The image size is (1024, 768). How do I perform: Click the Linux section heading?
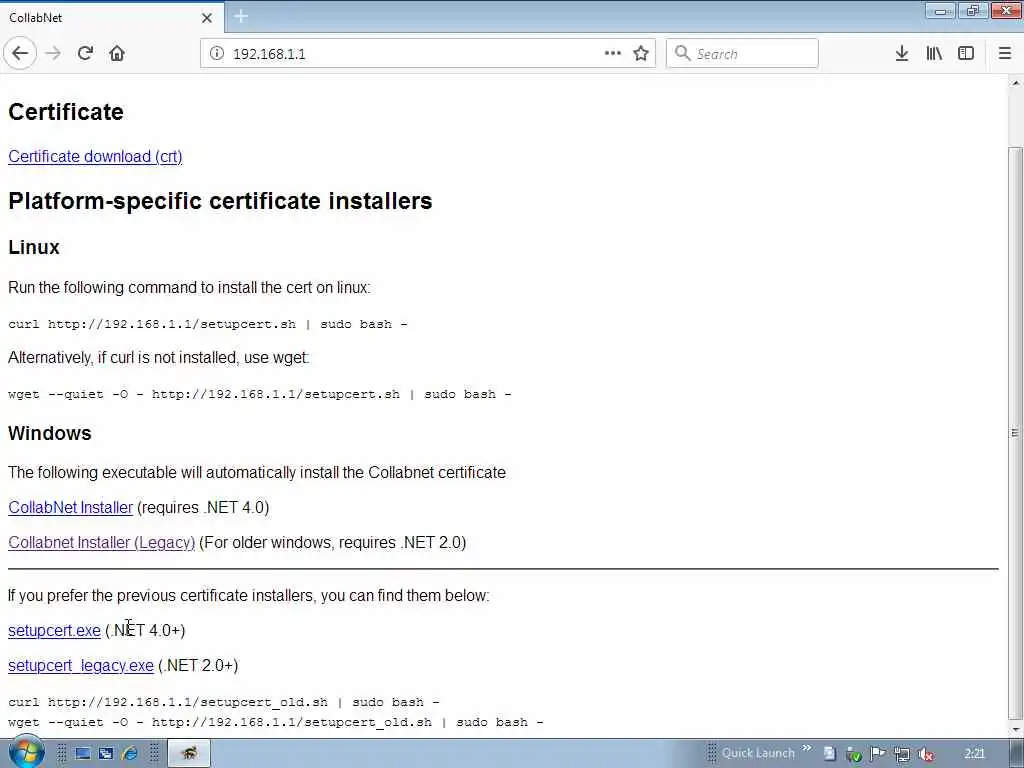34,248
